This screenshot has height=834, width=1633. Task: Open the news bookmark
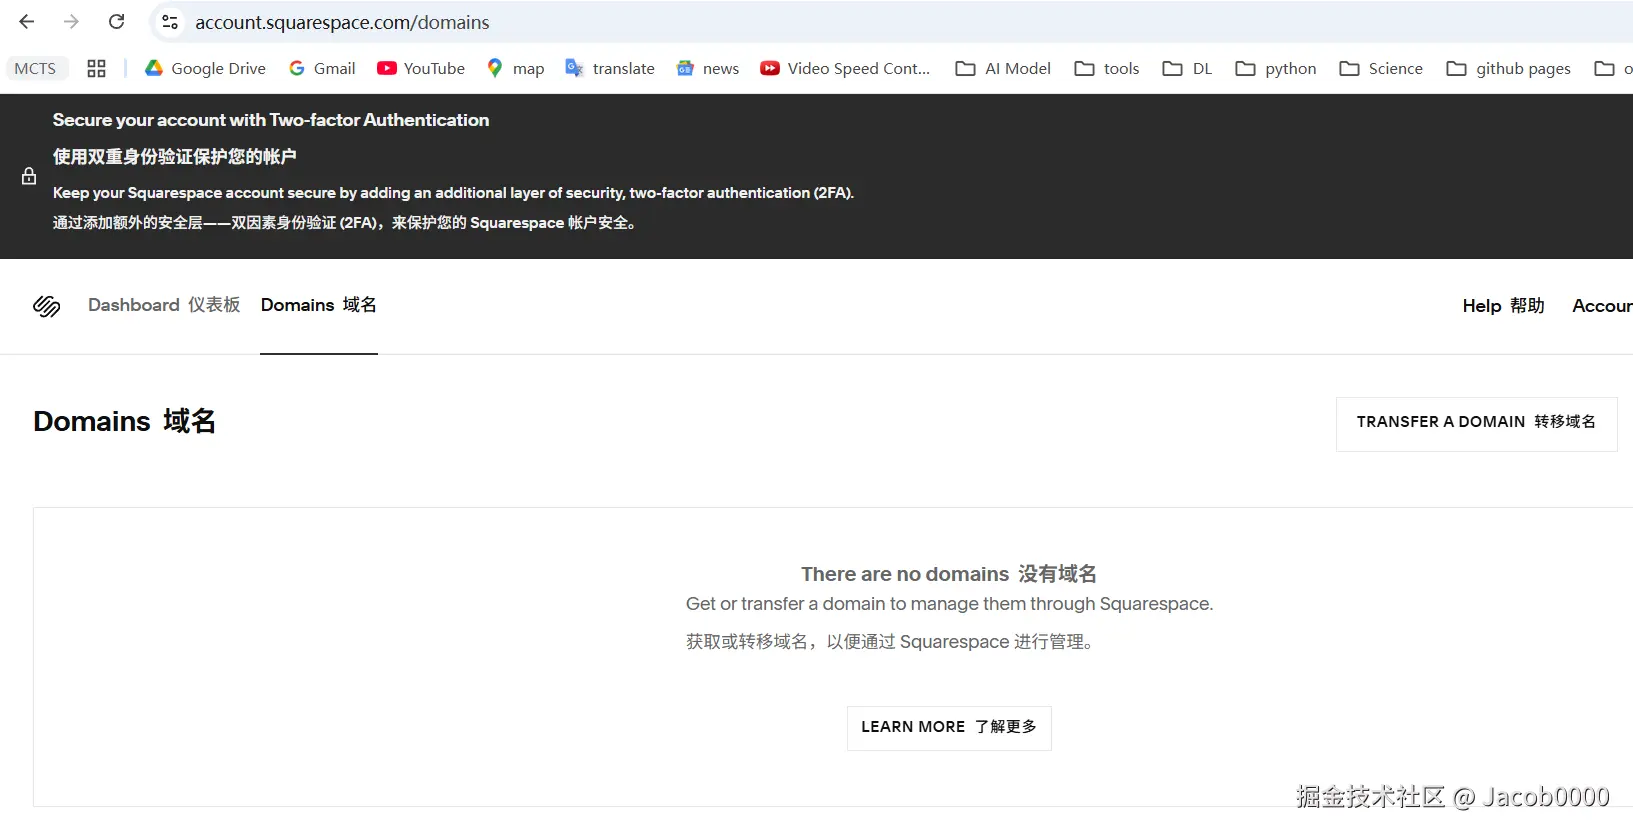click(x=708, y=68)
